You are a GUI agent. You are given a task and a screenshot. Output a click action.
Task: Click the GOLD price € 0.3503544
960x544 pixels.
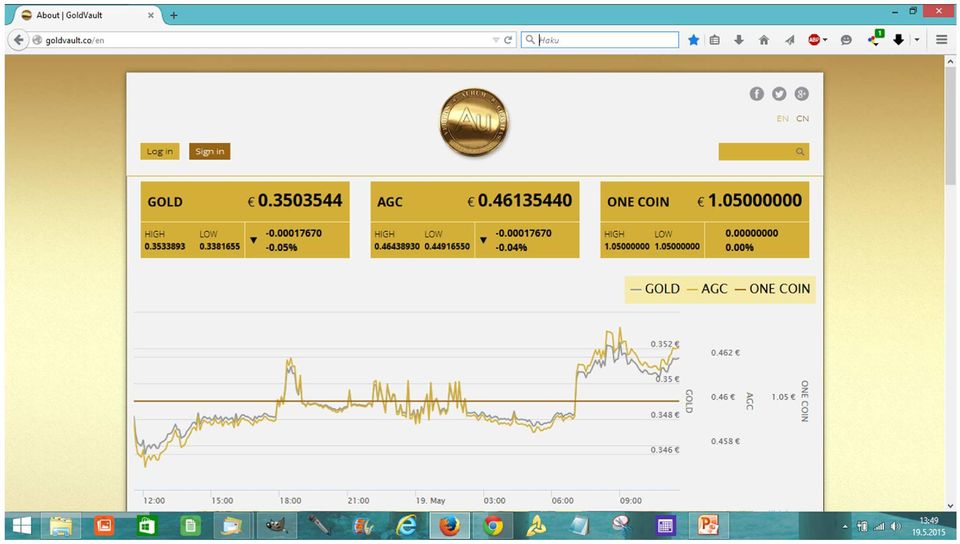295,201
